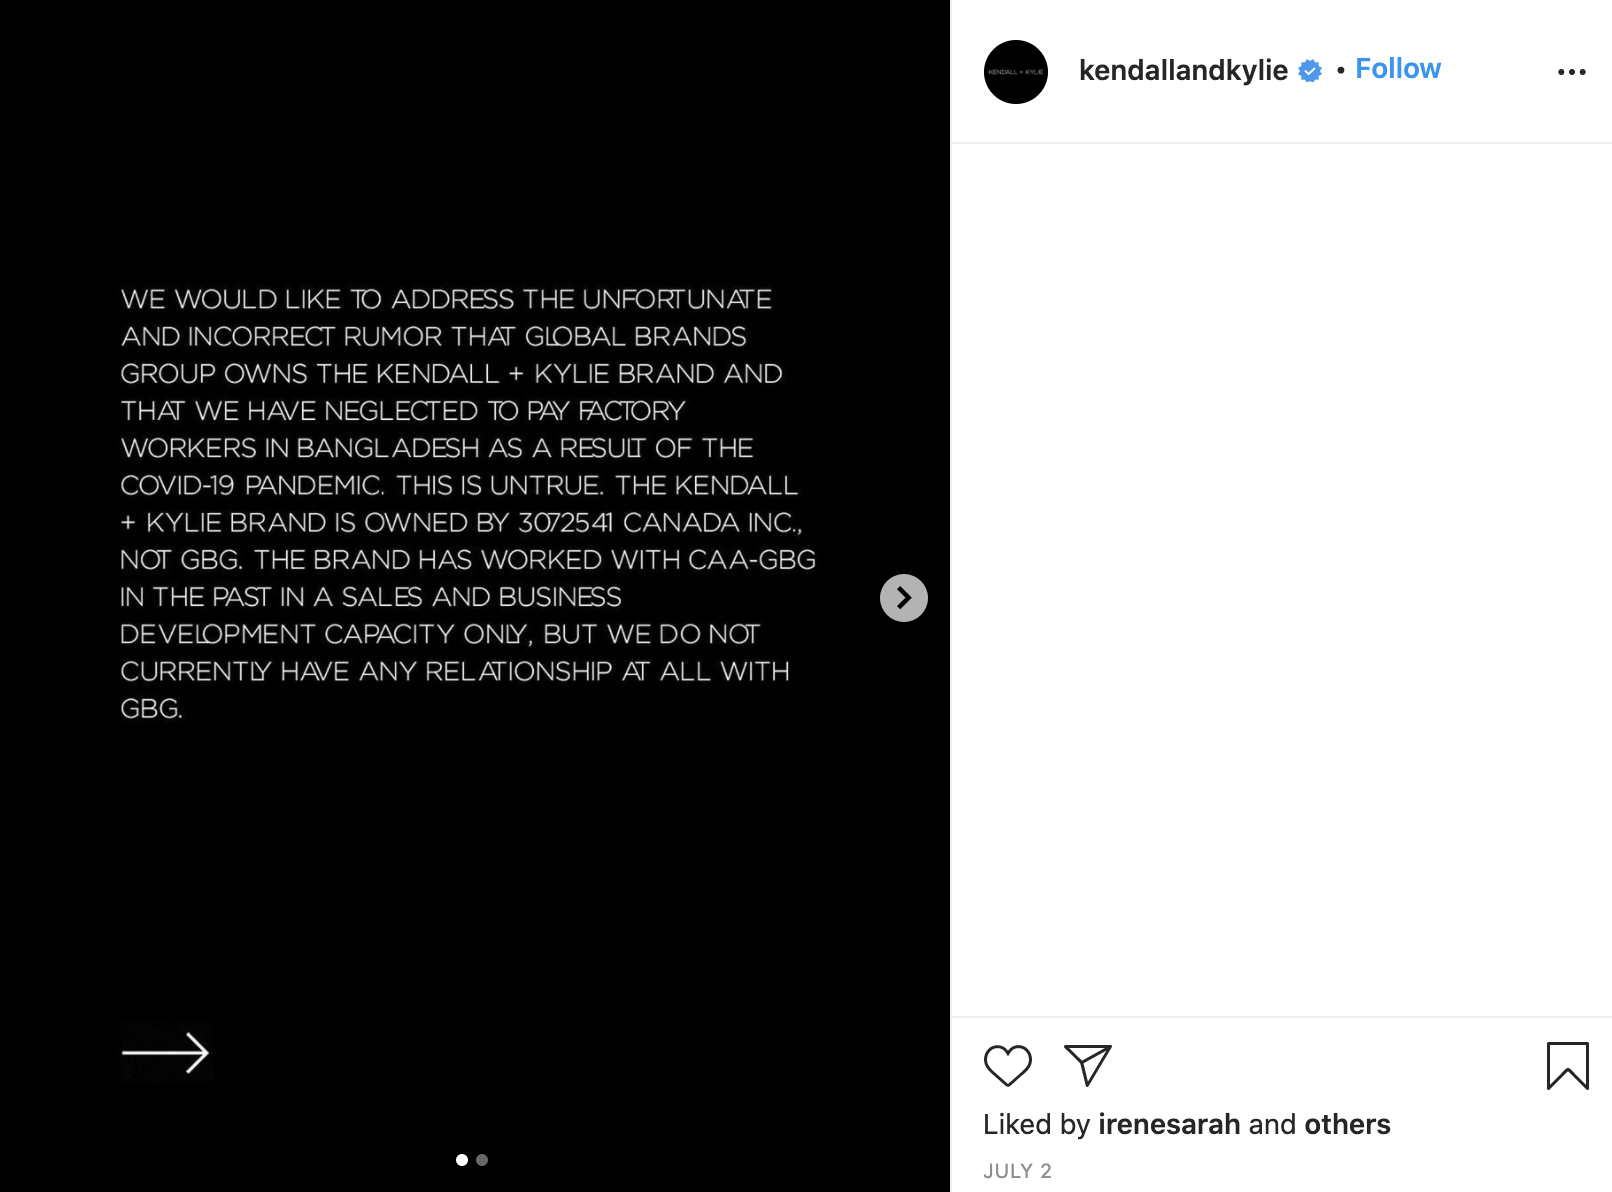
Task: Like the post with the heart icon
Action: (1007, 1065)
